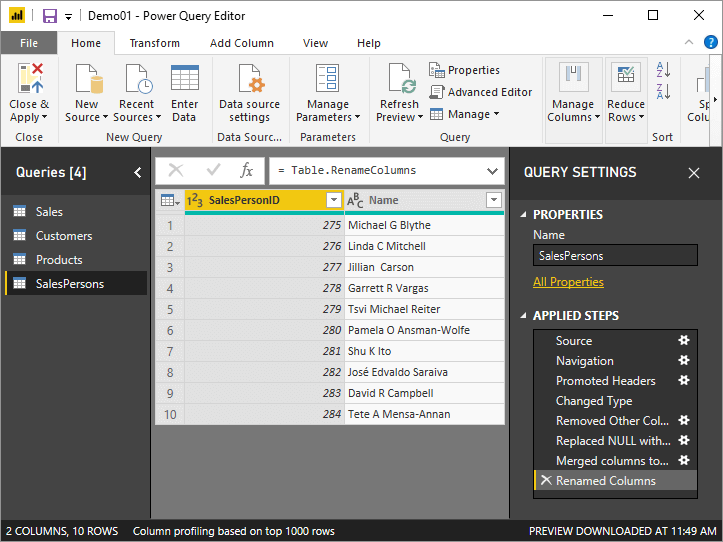Open All Properties link
This screenshot has height=542, width=723.
[x=568, y=282]
